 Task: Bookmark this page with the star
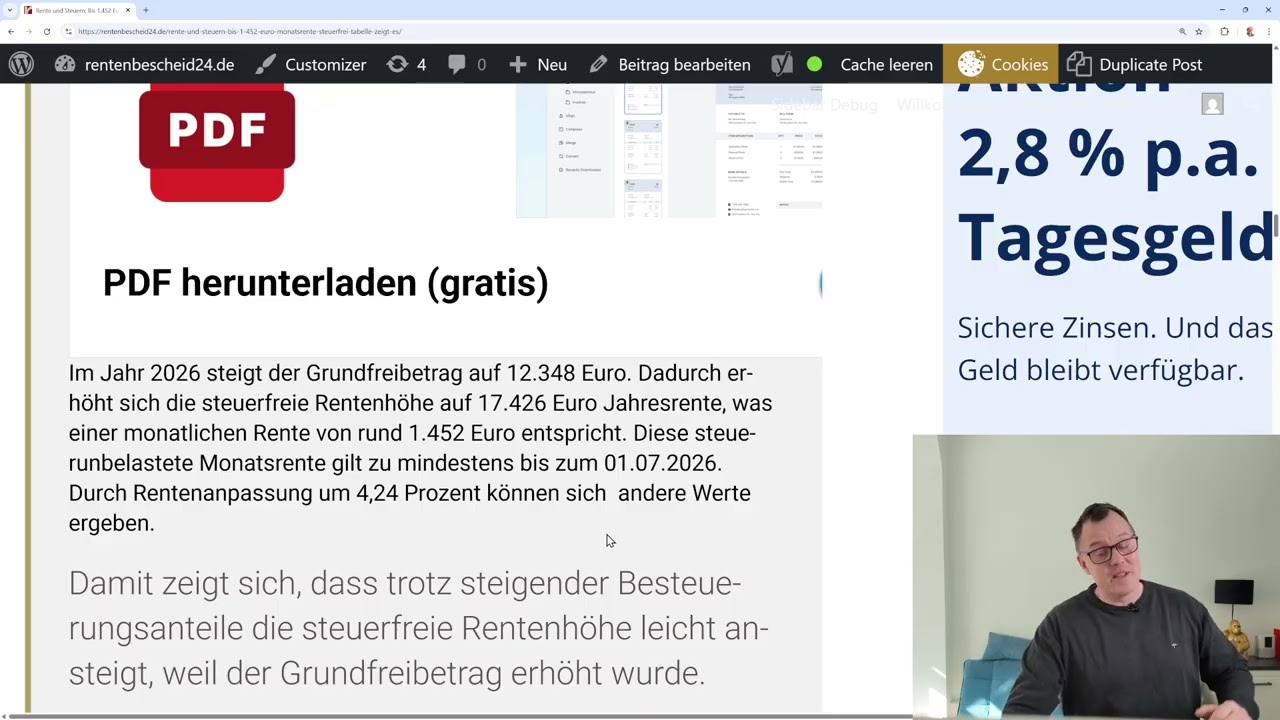click(x=1198, y=31)
